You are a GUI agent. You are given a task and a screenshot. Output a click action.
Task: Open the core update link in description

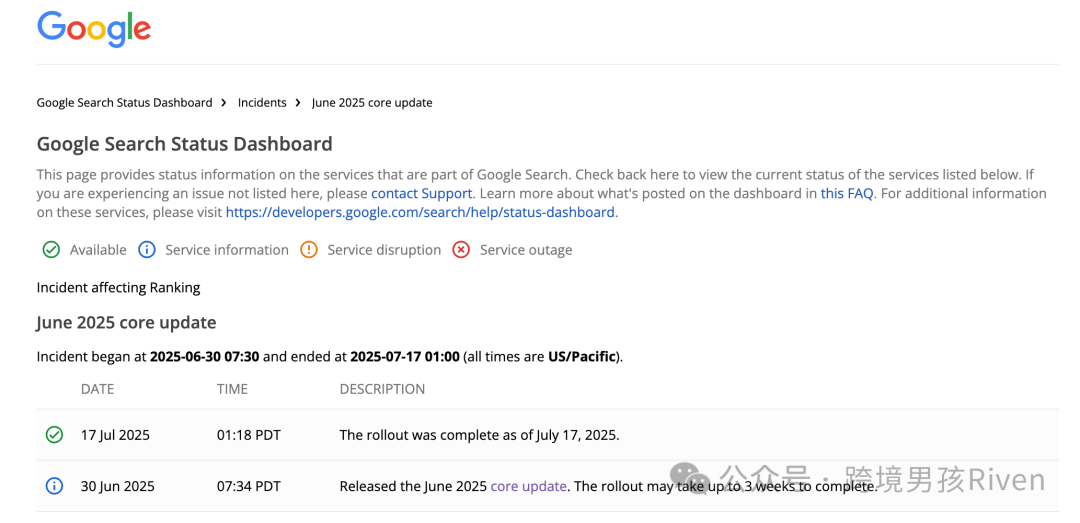(x=528, y=486)
